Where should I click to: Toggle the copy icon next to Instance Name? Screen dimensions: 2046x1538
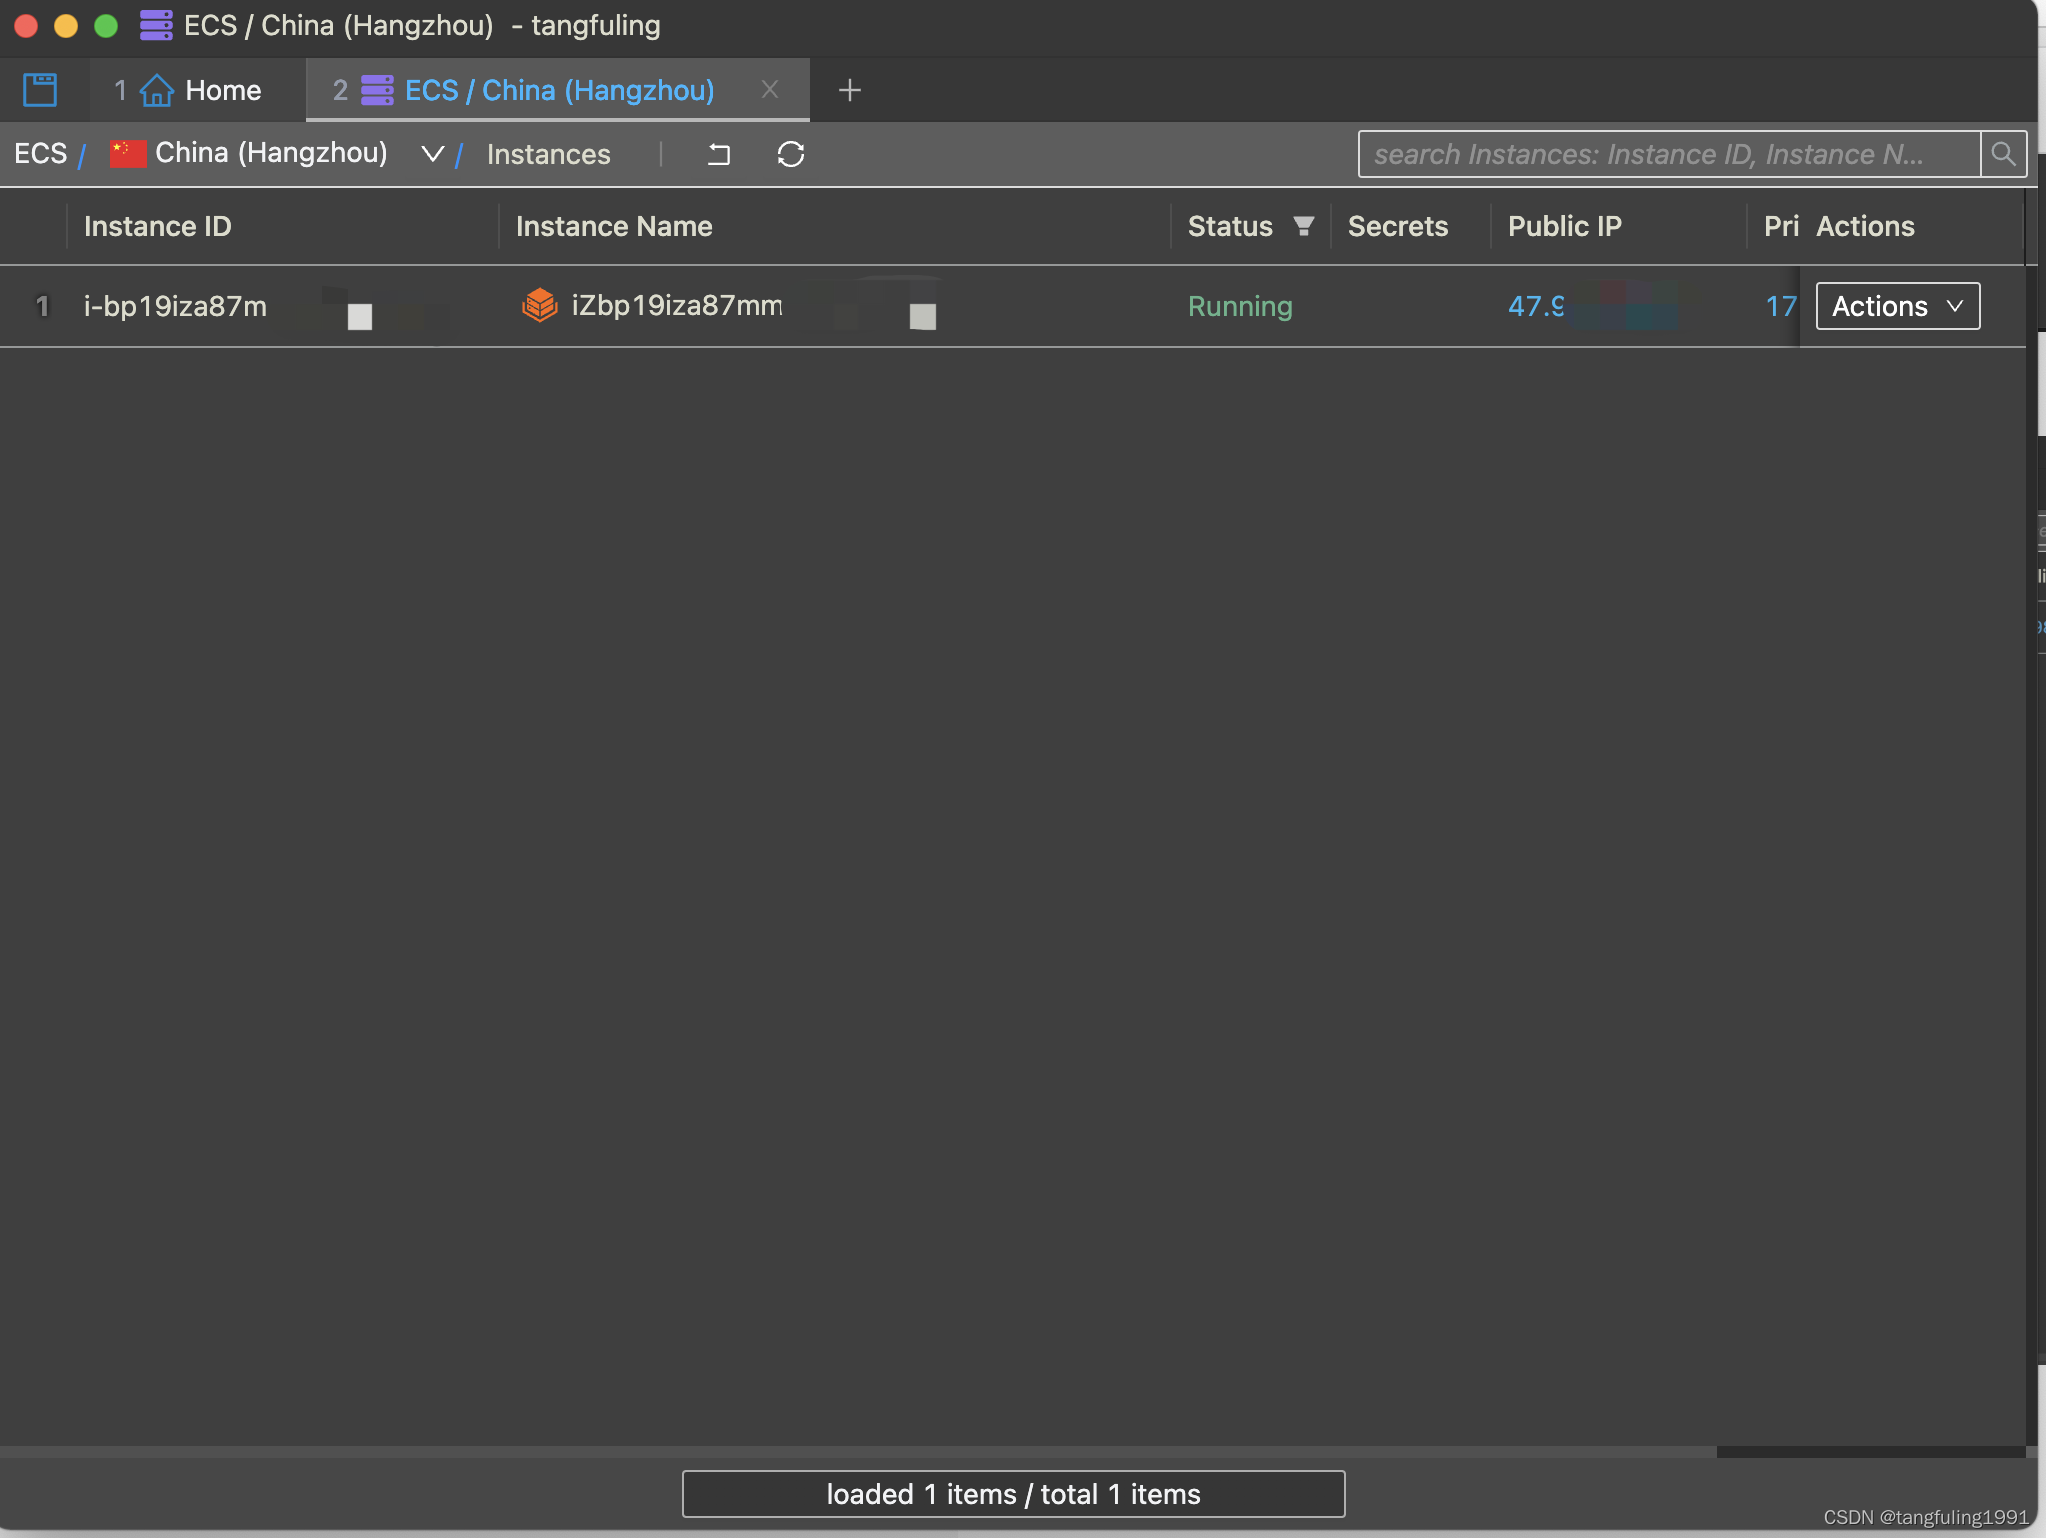(920, 315)
